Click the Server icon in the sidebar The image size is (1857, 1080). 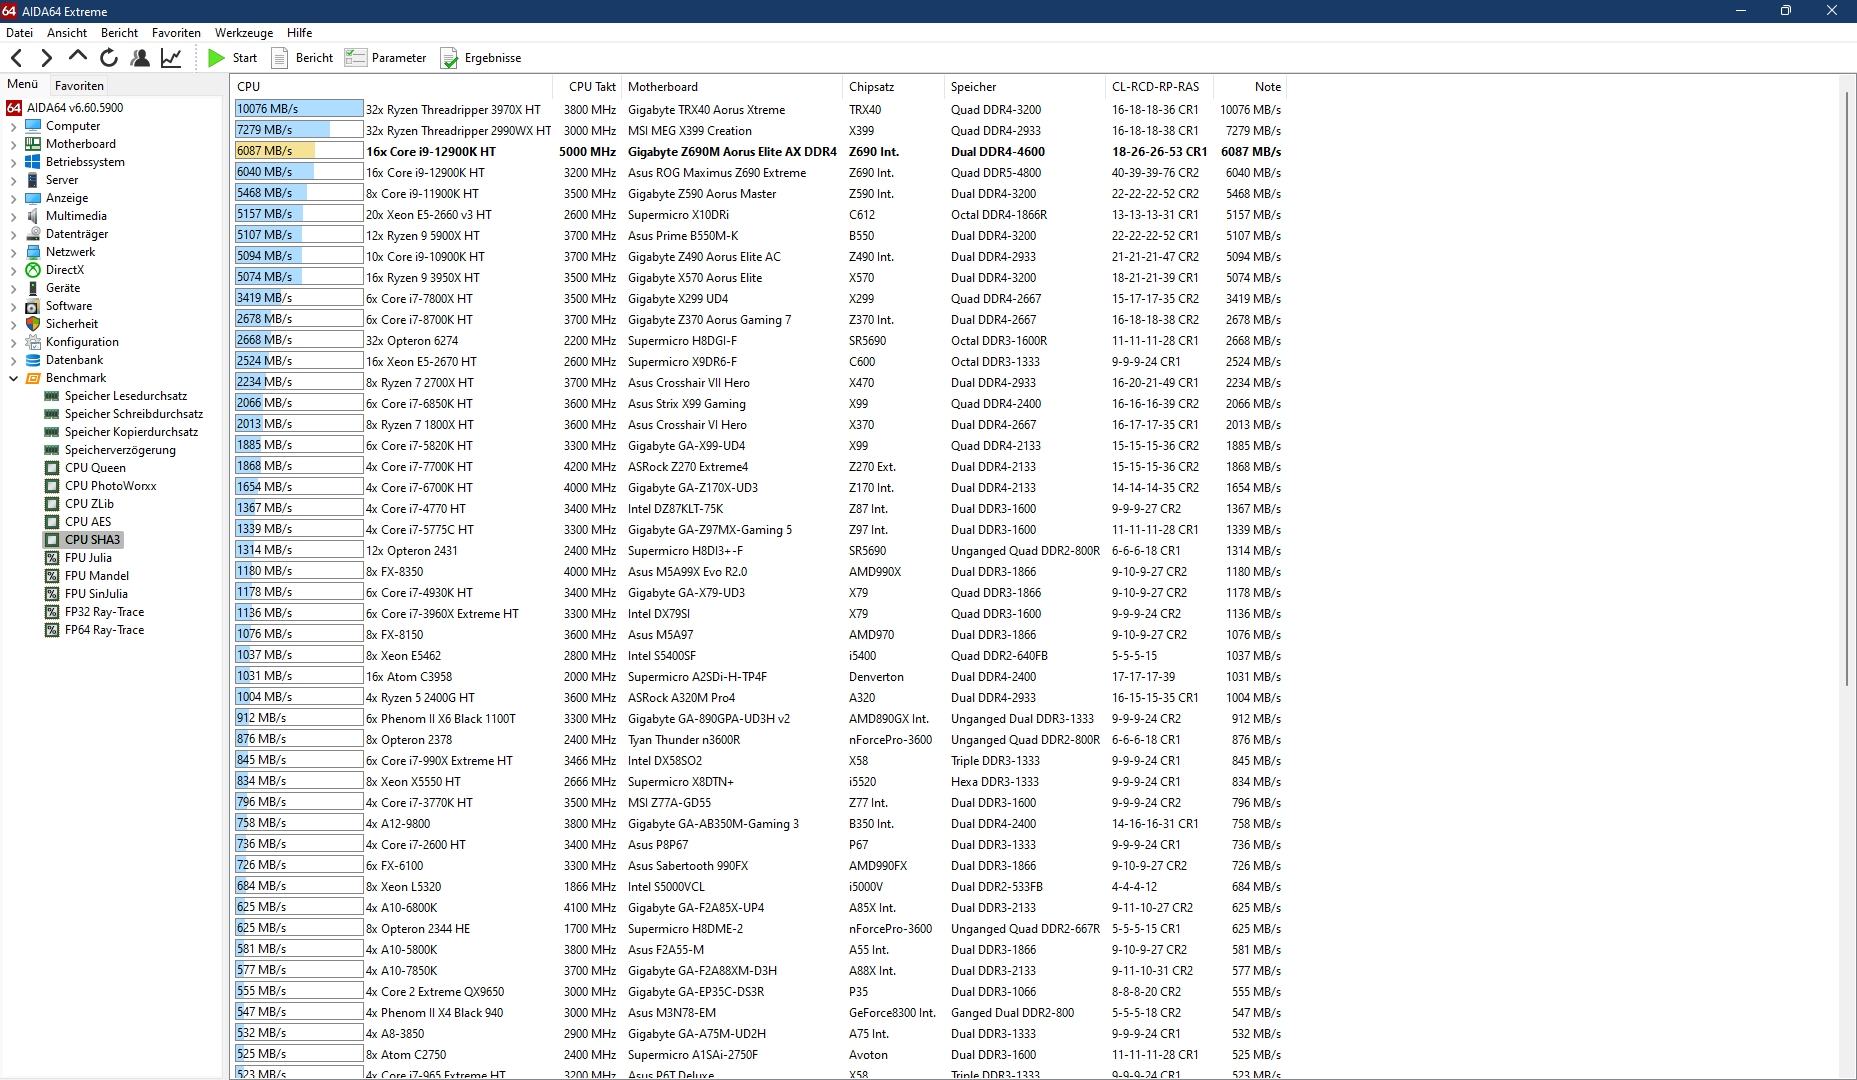pyautogui.click(x=33, y=180)
